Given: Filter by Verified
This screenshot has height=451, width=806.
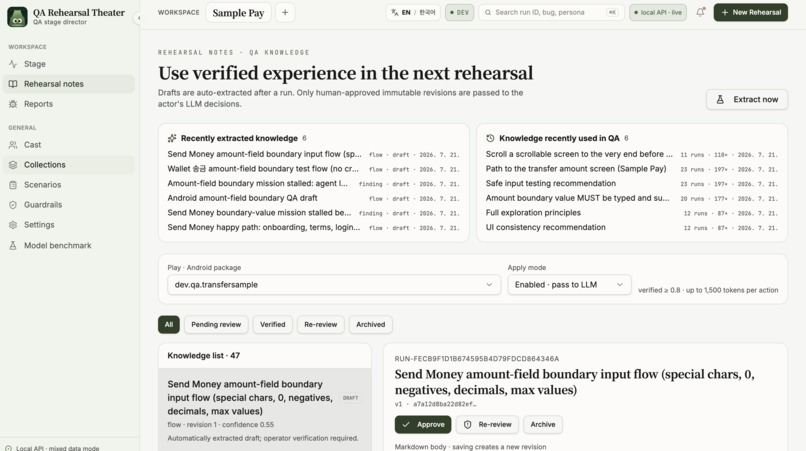Looking at the screenshot, I should [272, 324].
